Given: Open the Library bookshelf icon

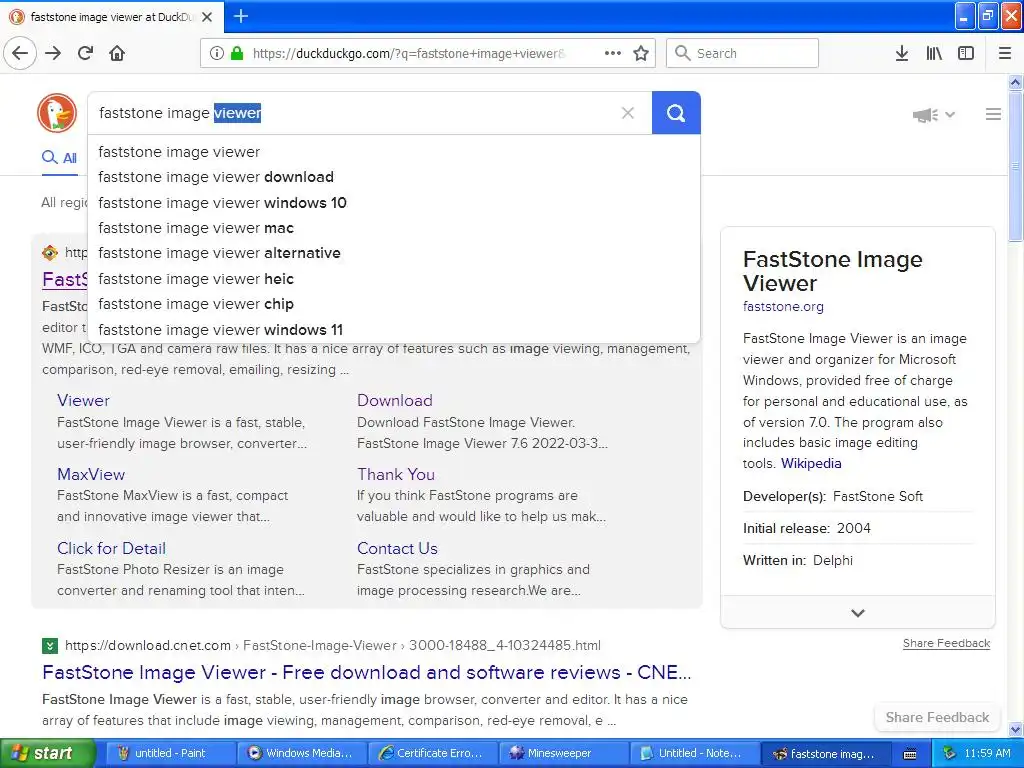Looking at the screenshot, I should 935,53.
